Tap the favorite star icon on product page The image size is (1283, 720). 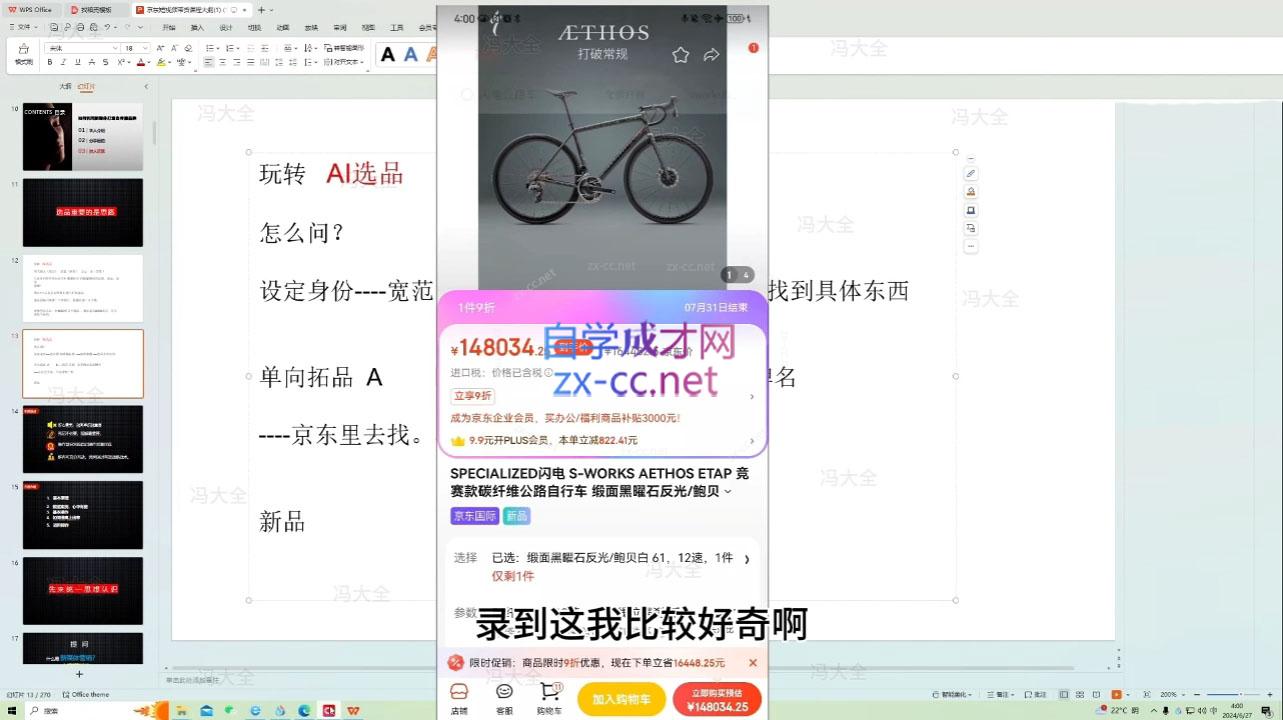coord(680,55)
